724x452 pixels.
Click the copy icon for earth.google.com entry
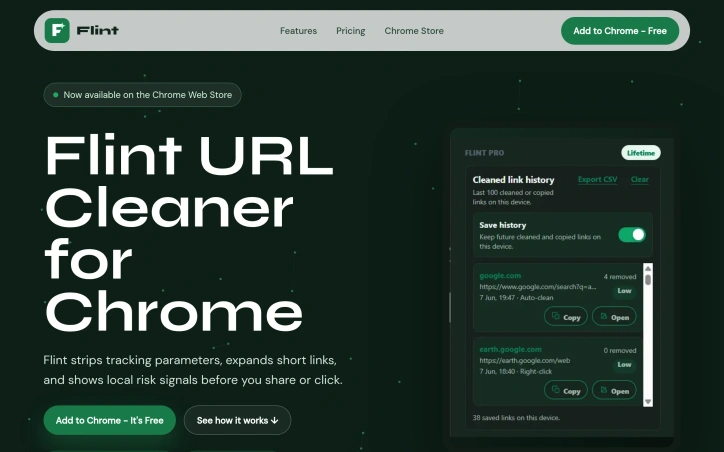[556, 390]
